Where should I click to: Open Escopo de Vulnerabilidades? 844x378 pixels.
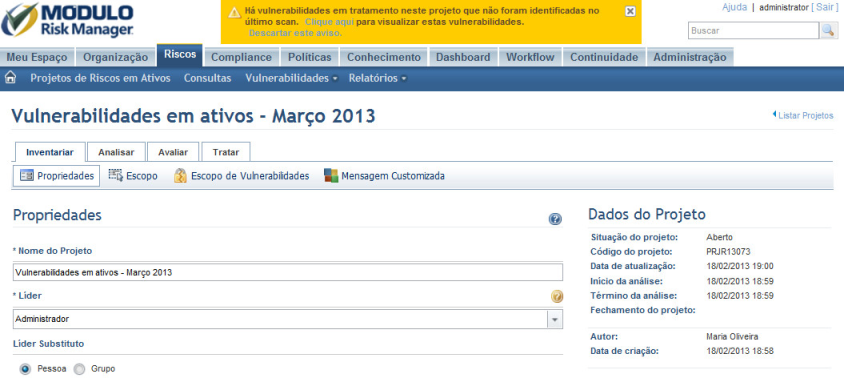click(x=241, y=176)
